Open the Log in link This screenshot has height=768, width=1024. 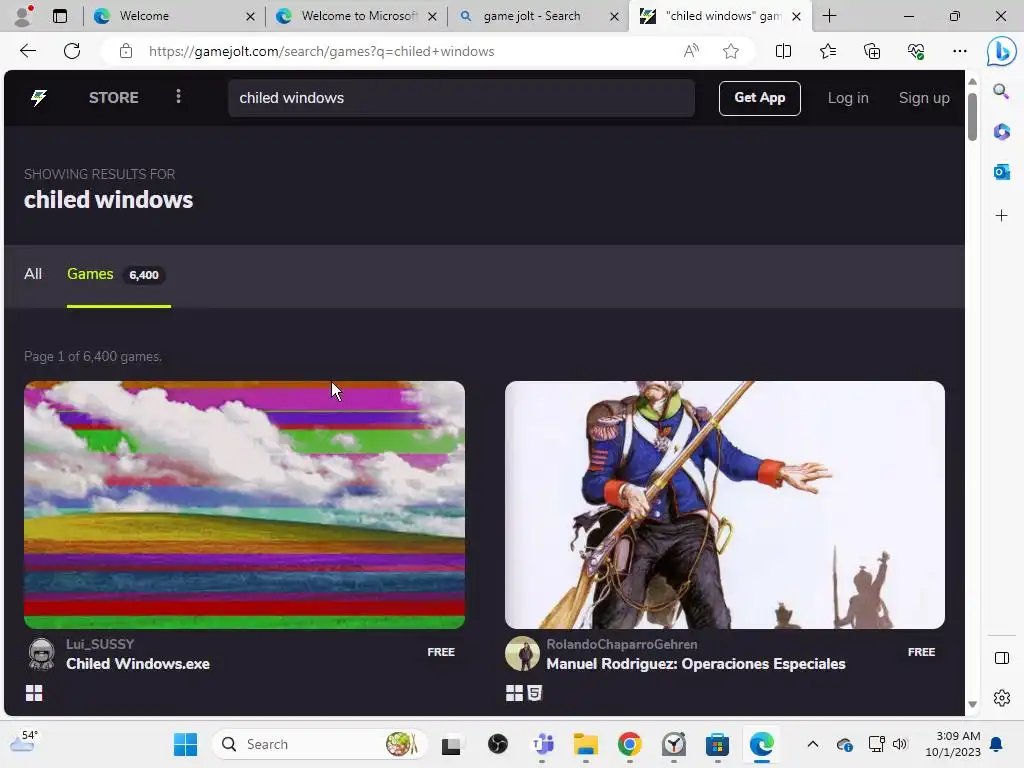848,98
